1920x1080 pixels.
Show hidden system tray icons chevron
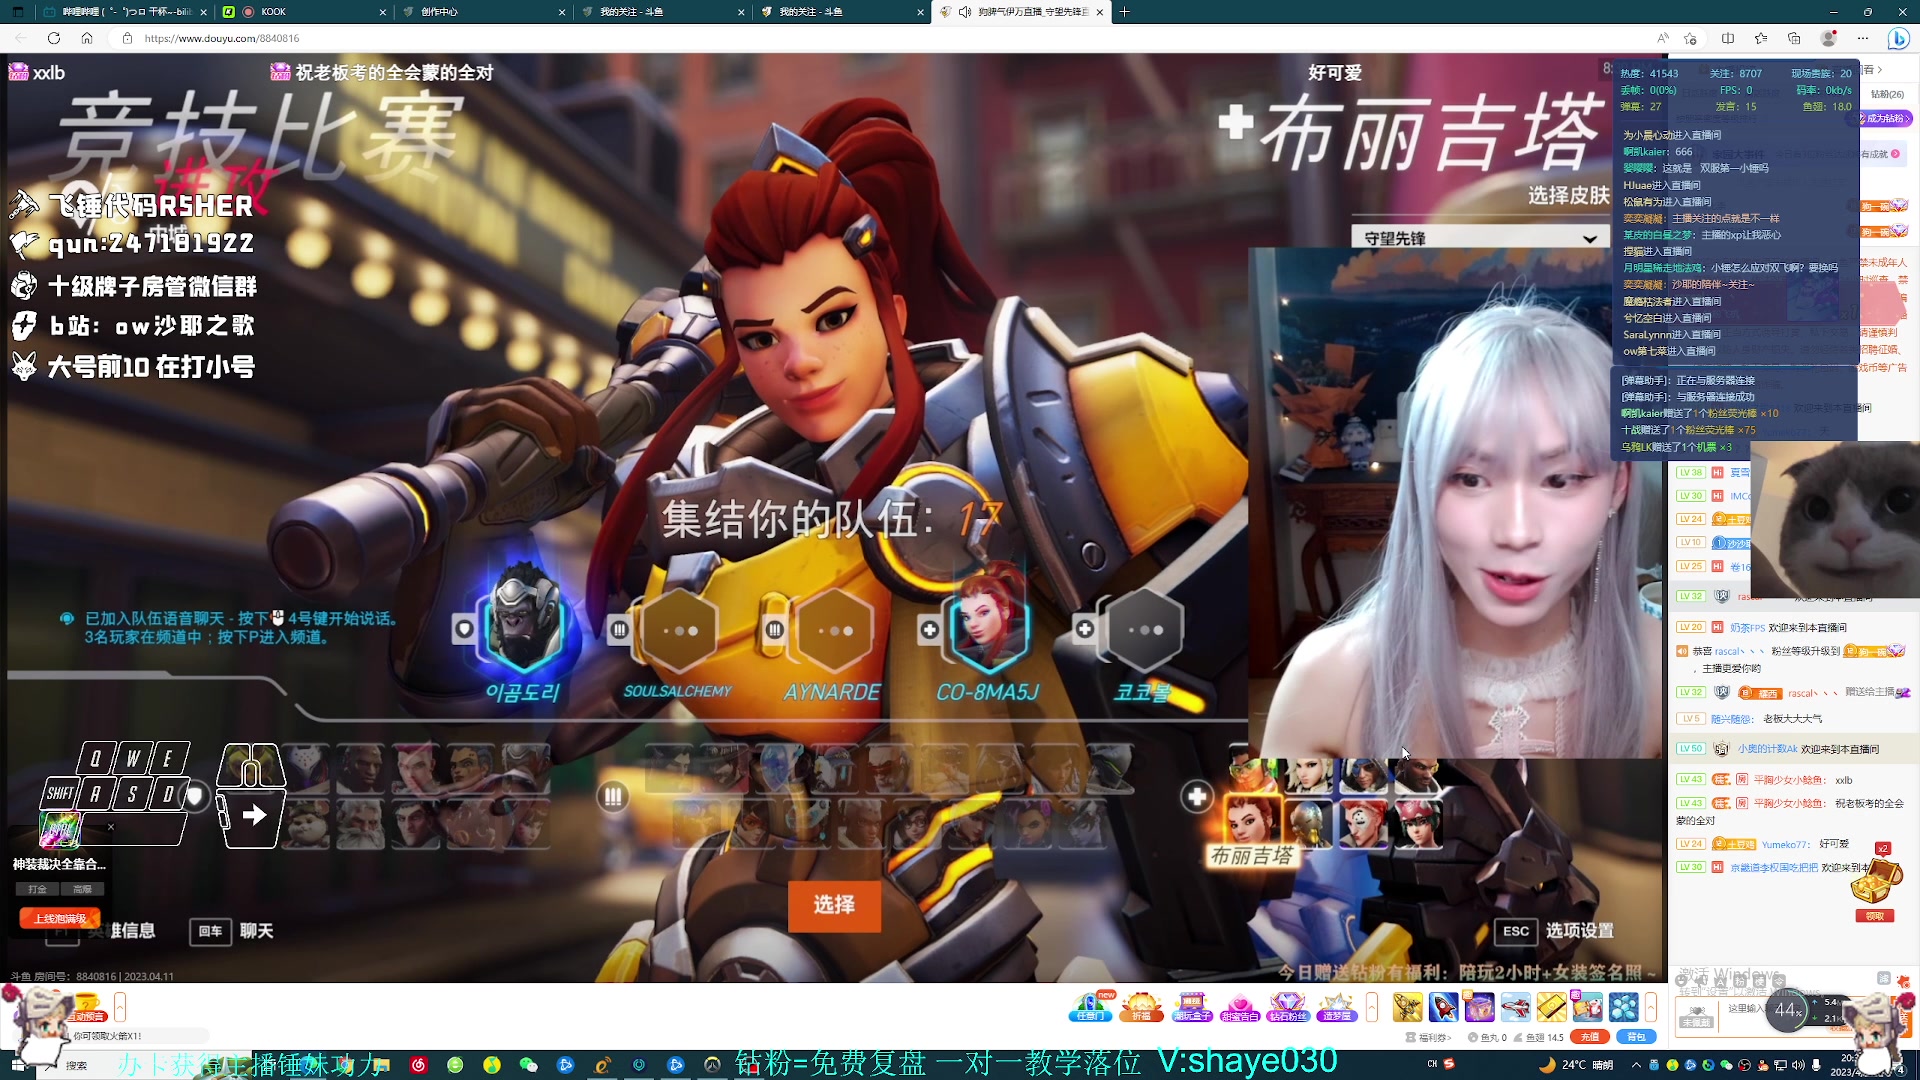coord(1638,1065)
